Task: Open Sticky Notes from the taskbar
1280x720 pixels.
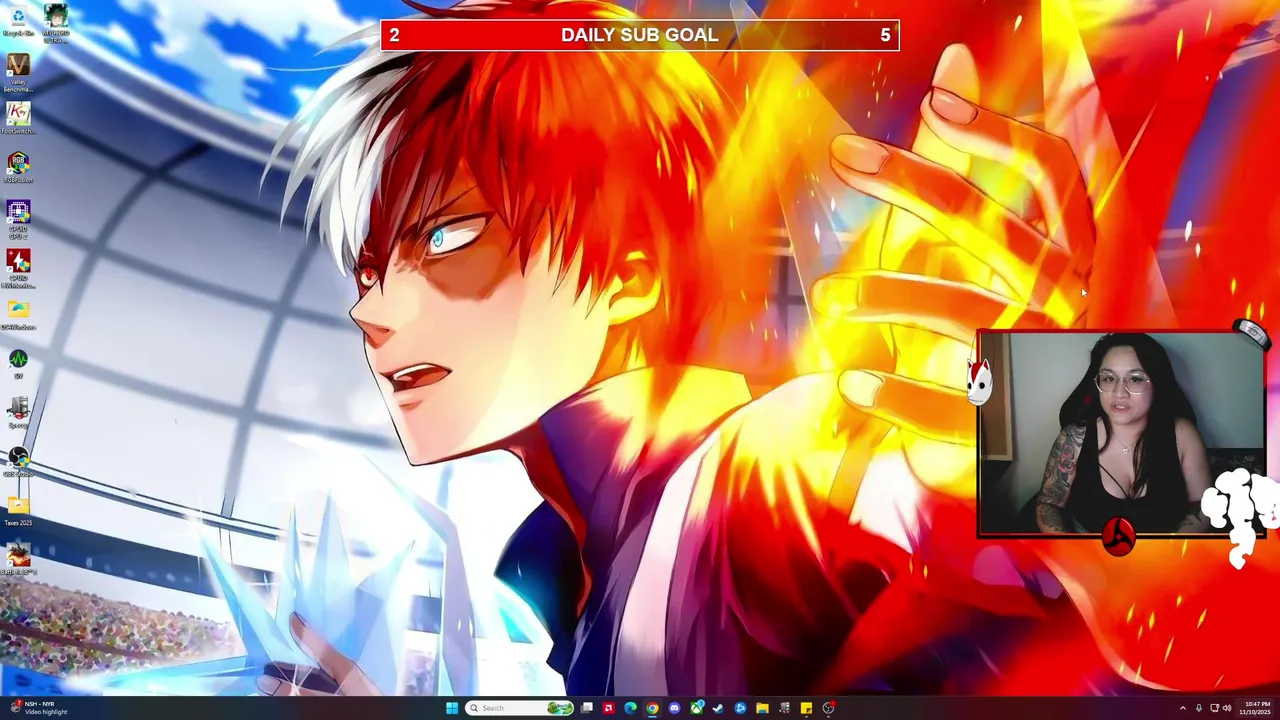Action: (806, 708)
